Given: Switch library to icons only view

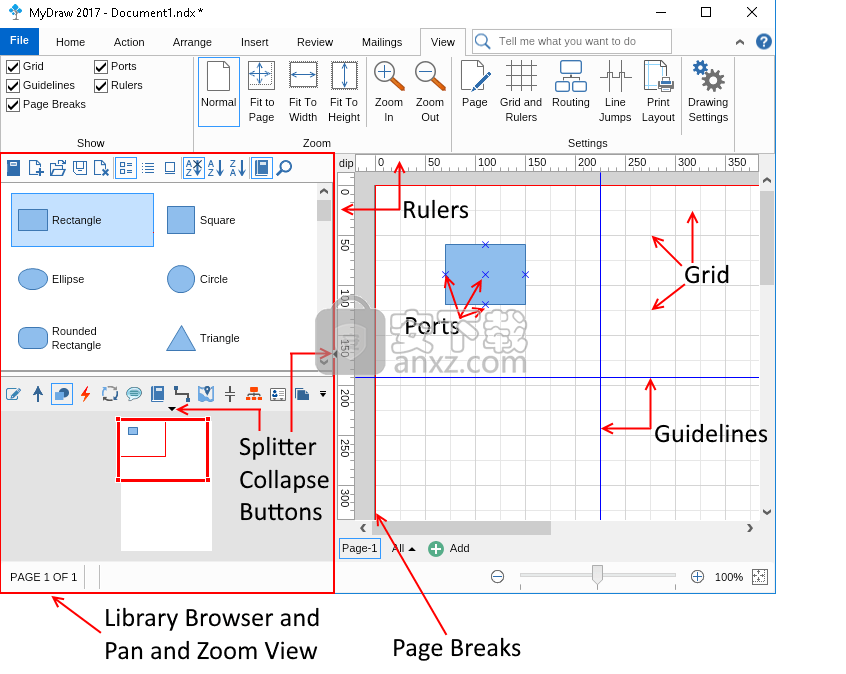Looking at the screenshot, I should (170, 168).
